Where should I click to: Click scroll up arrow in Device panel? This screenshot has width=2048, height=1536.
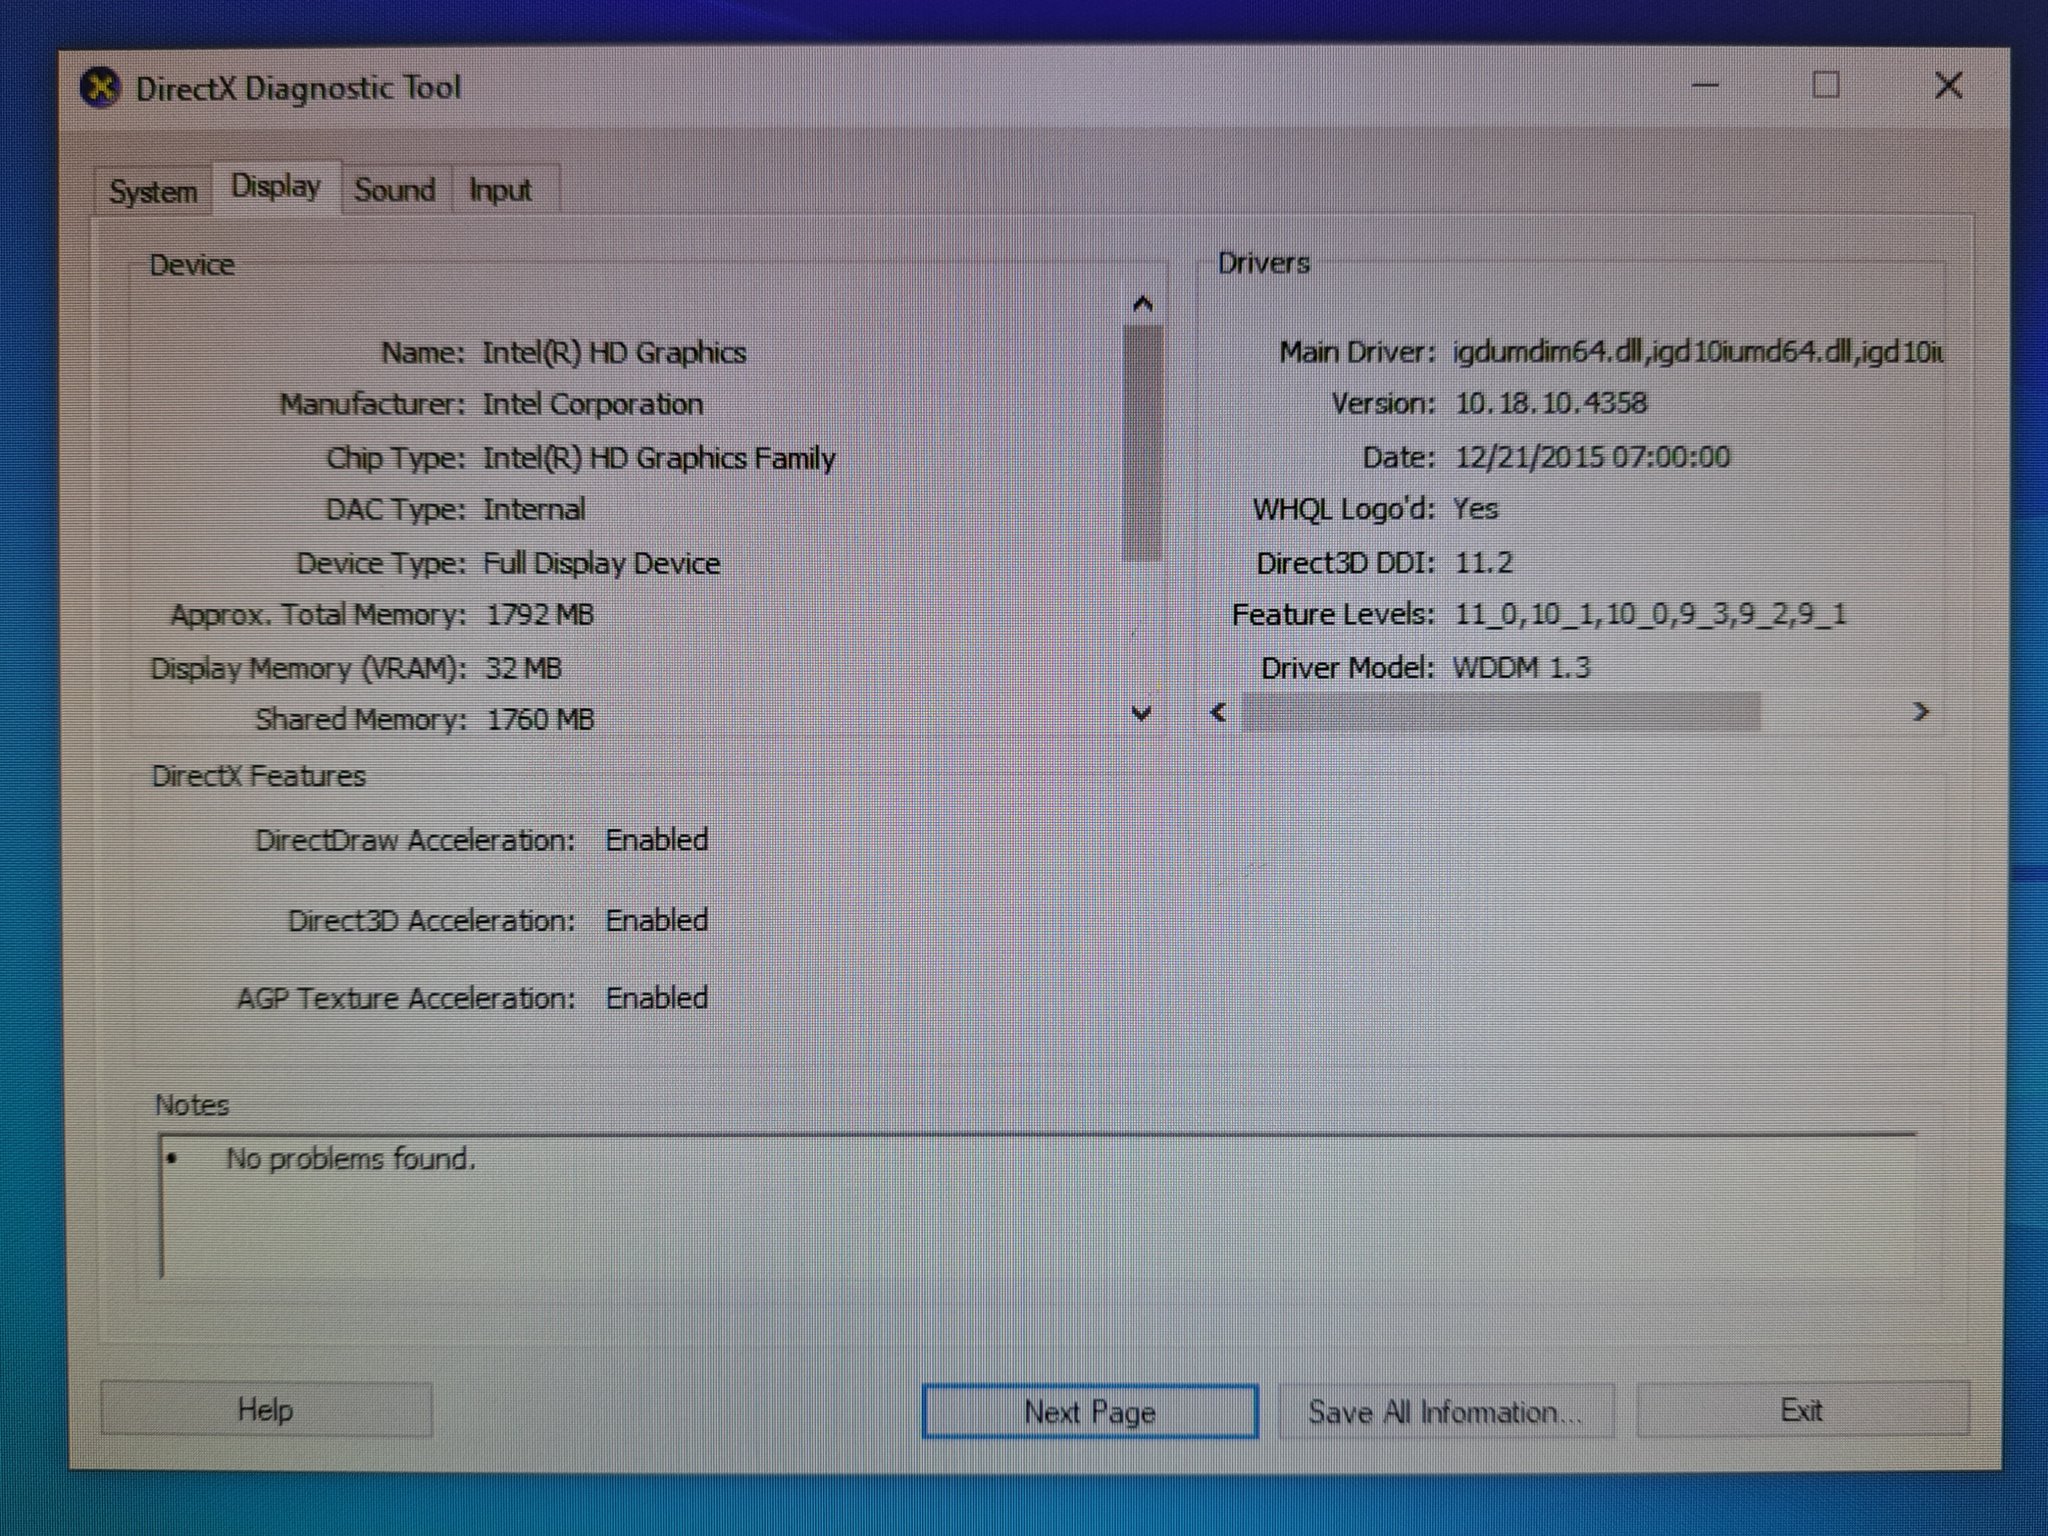[1143, 303]
